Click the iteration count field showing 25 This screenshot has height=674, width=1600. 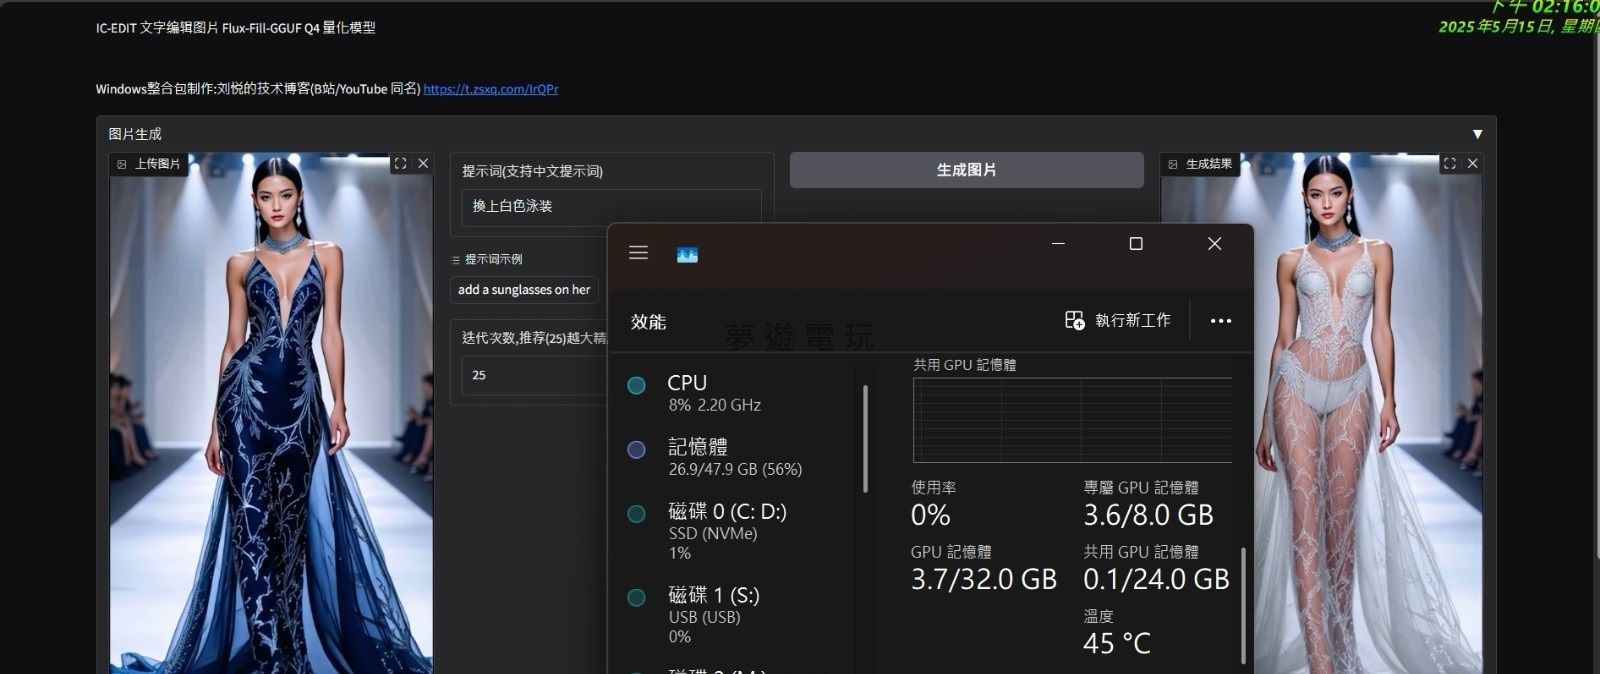tap(535, 375)
